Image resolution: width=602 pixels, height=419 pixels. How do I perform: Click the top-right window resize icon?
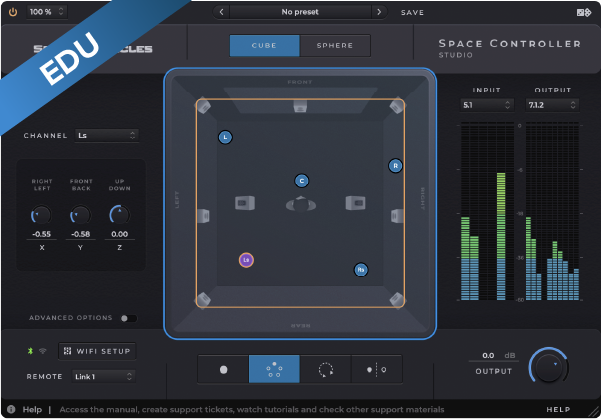click(585, 12)
